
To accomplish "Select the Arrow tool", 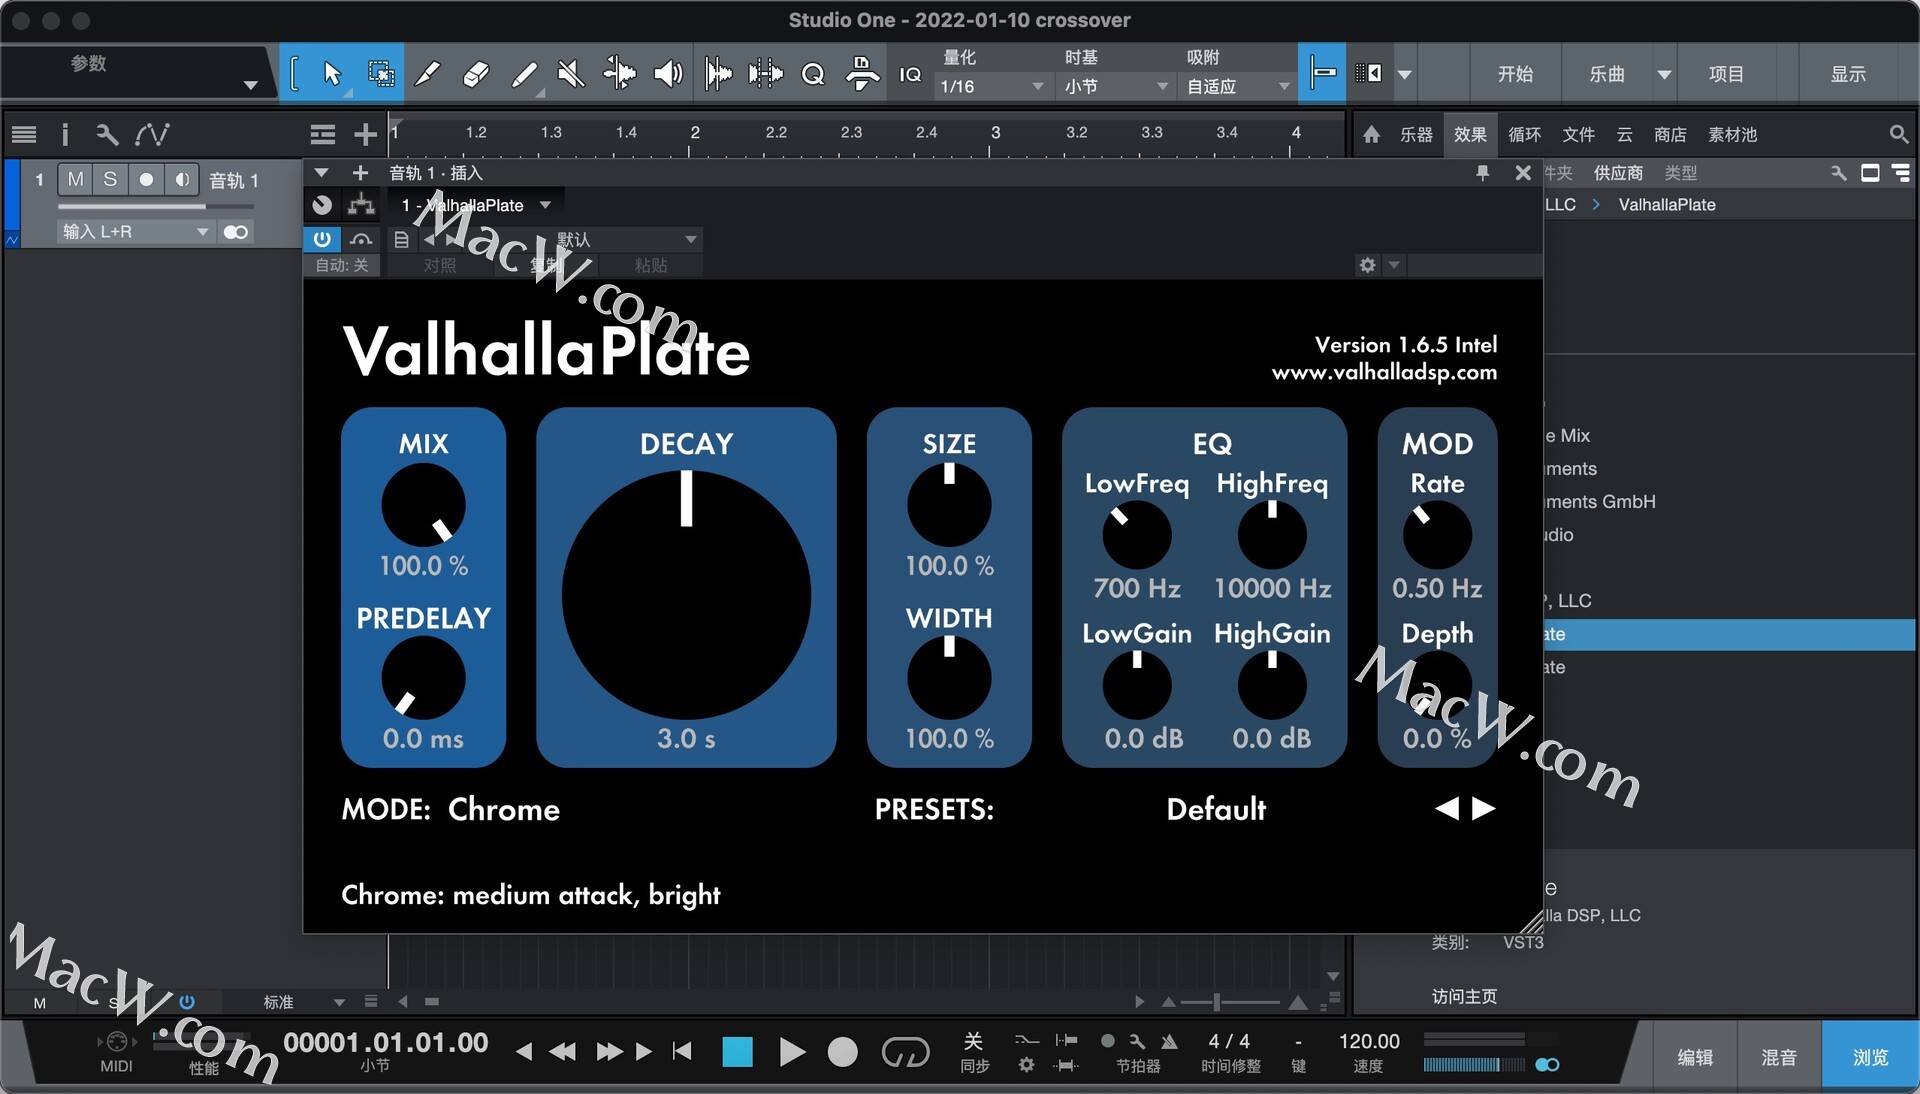I will 332,73.
